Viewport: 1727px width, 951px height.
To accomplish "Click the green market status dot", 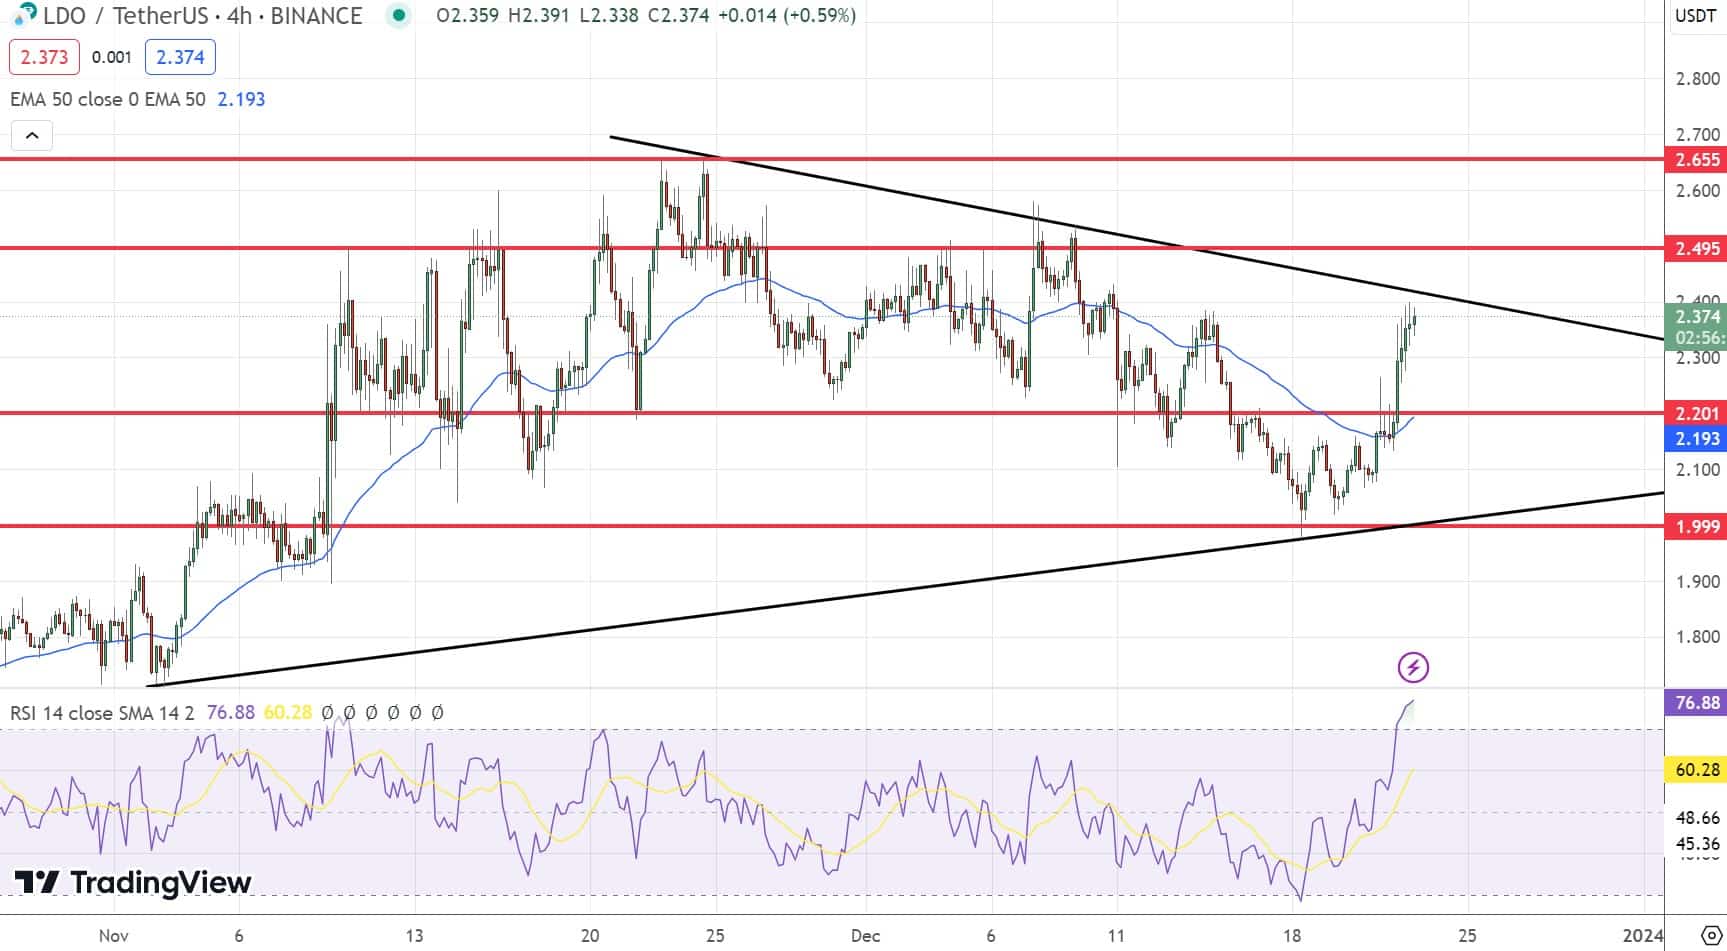I will 398,16.
